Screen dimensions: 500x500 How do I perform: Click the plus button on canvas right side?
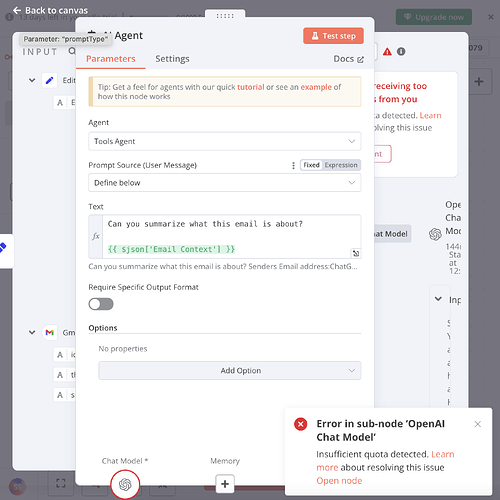pos(479,82)
